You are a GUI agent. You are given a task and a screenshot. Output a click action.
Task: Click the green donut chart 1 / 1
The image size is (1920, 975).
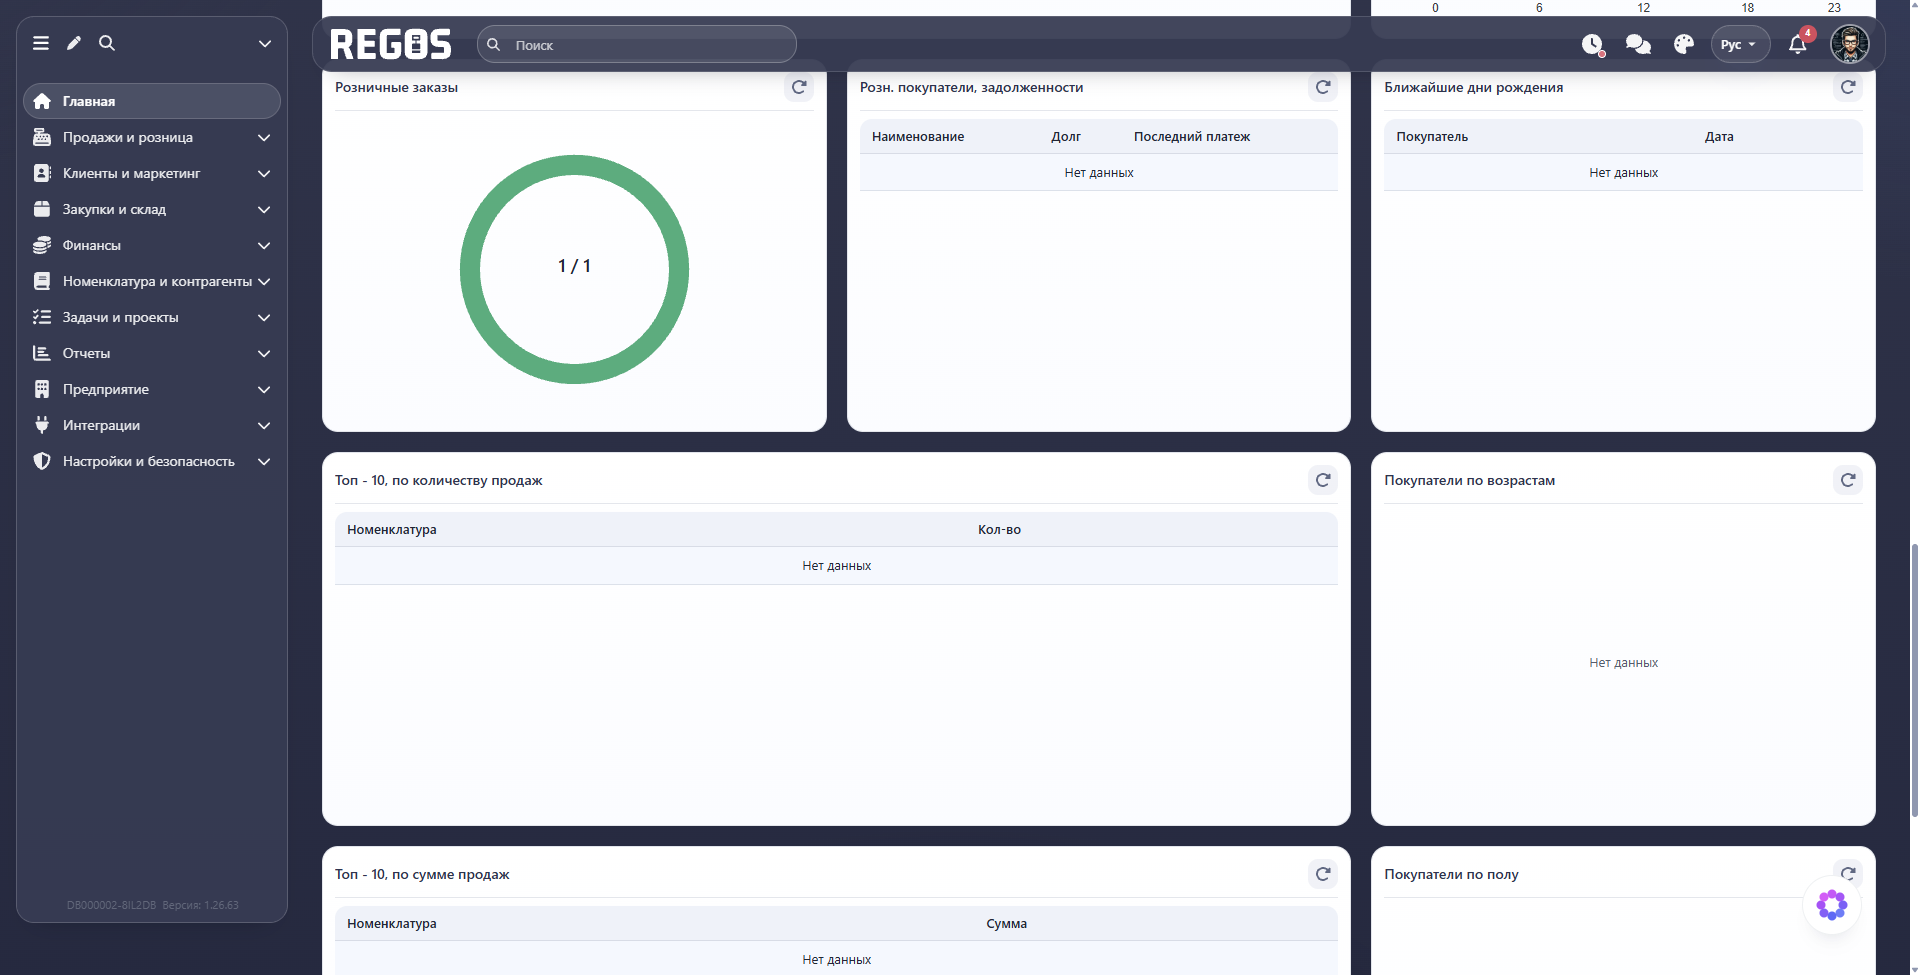click(574, 269)
